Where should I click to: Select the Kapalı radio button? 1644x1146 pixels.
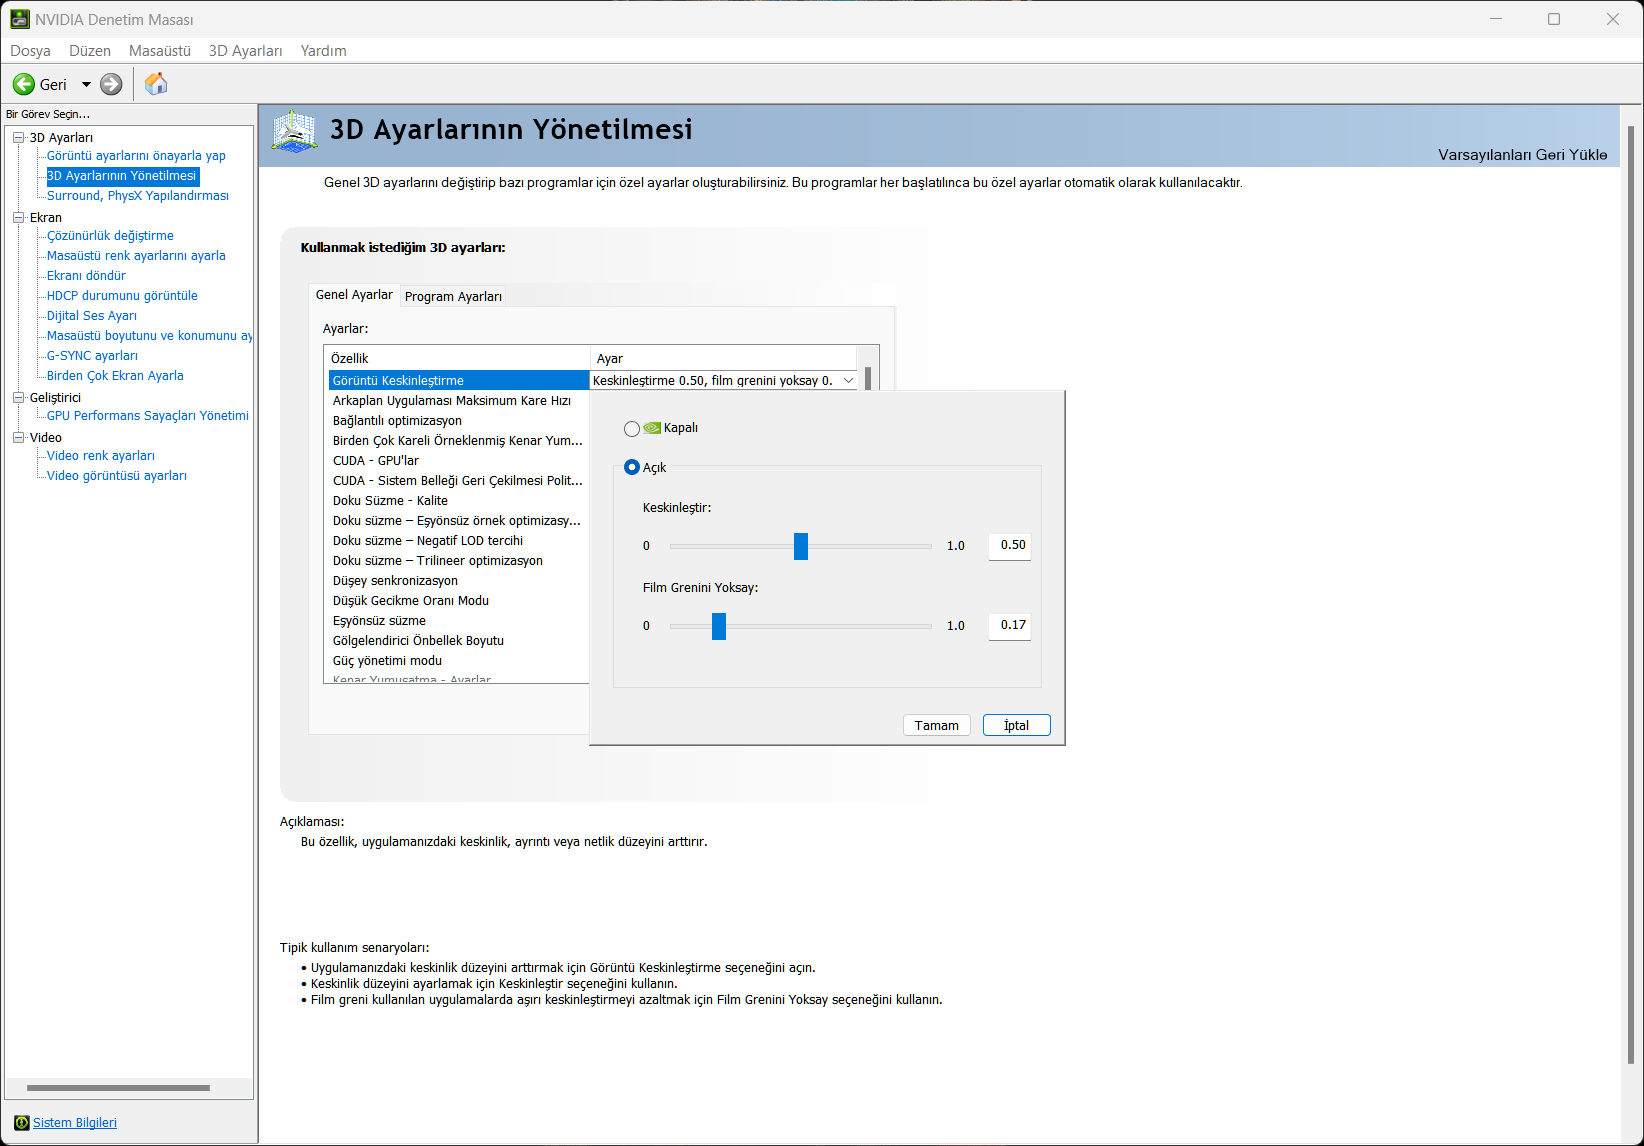point(632,428)
